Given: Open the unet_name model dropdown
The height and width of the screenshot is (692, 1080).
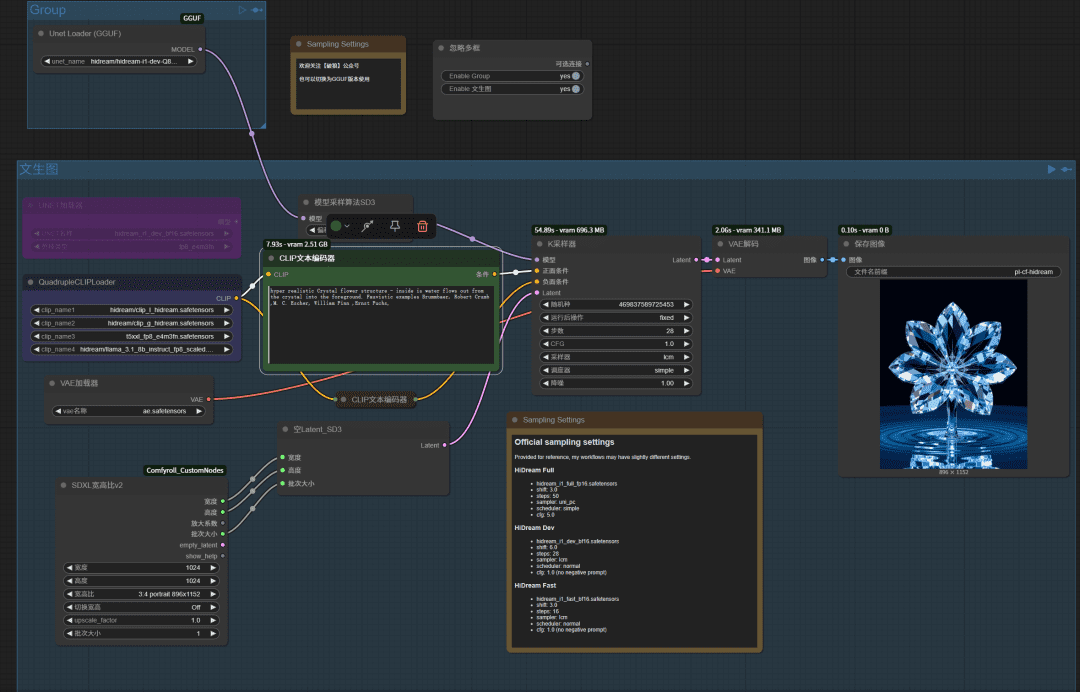Looking at the screenshot, I should pos(118,61).
